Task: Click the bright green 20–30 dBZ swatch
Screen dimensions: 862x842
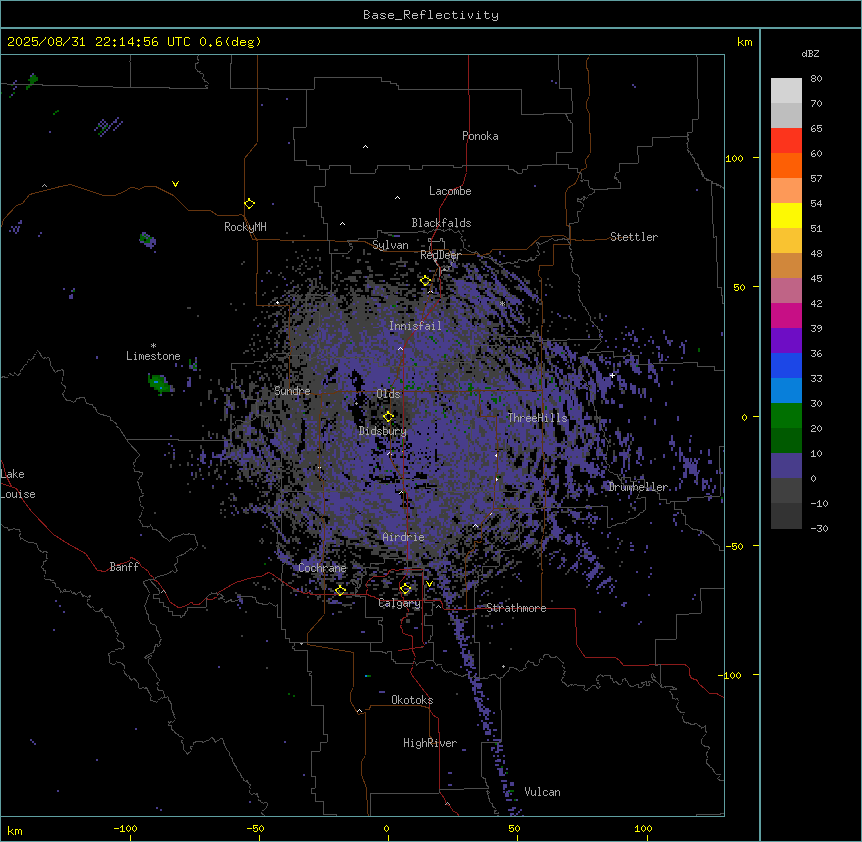Action: click(x=786, y=416)
